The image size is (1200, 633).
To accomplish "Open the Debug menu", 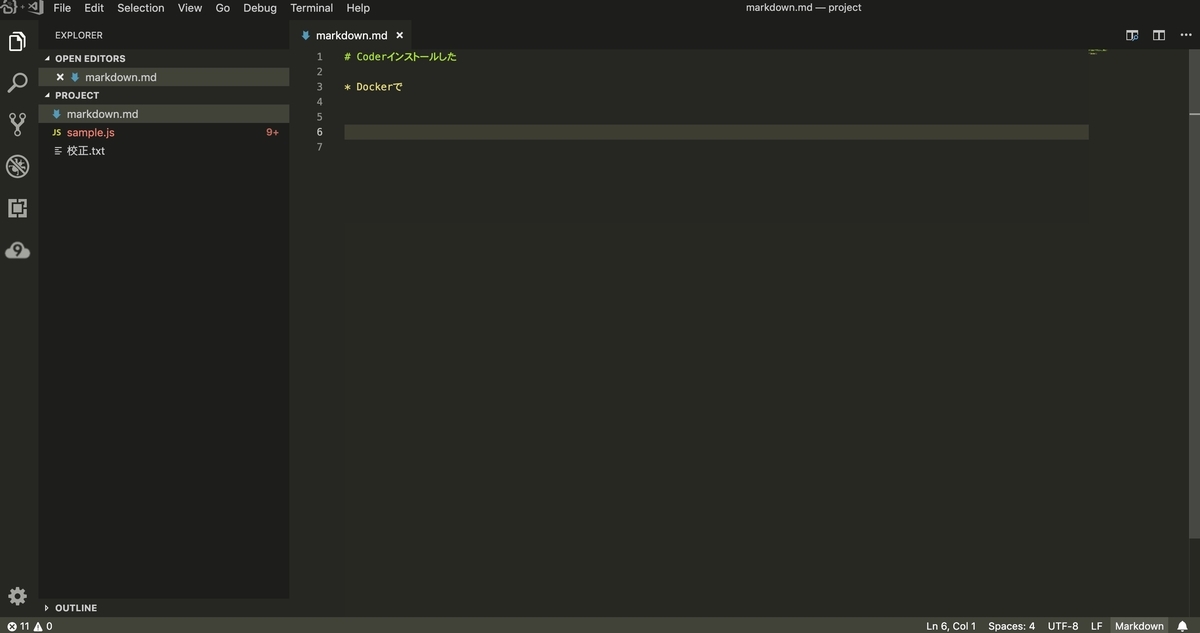I will coord(260,8).
